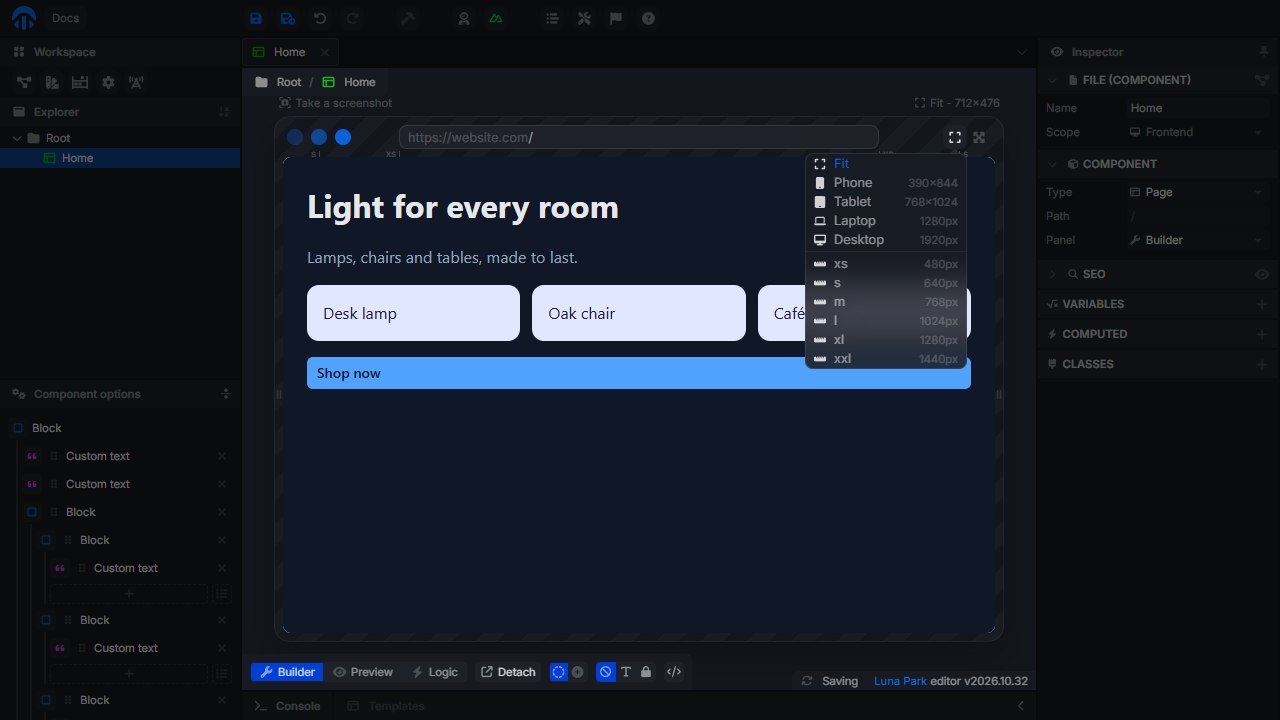This screenshot has height=720, width=1280.
Task: Toggle the dashed selection outline button
Action: tap(558, 672)
